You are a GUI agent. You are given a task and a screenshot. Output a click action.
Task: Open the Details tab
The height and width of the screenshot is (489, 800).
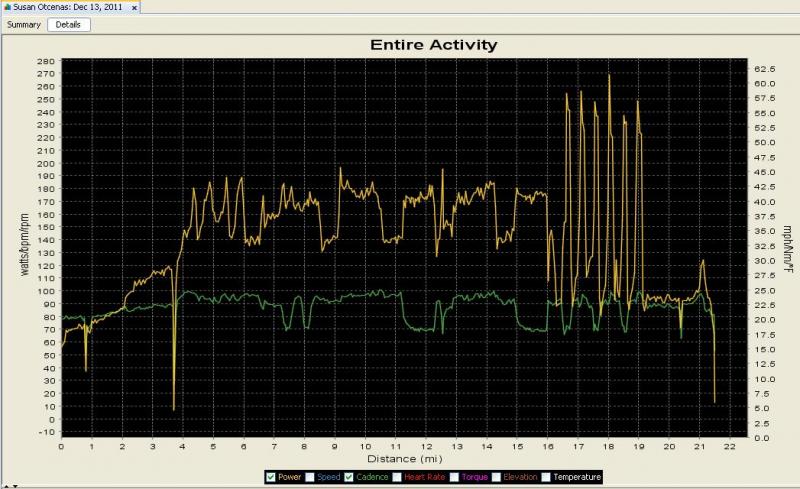pos(69,24)
